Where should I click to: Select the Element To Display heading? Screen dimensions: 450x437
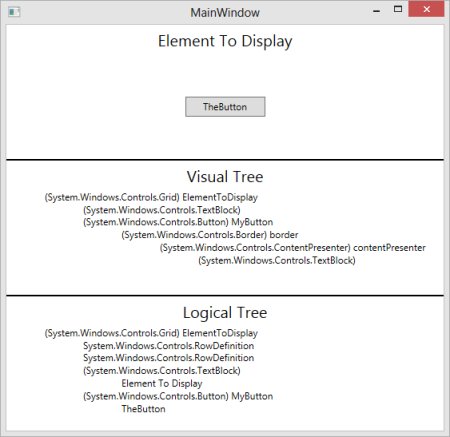tap(225, 41)
